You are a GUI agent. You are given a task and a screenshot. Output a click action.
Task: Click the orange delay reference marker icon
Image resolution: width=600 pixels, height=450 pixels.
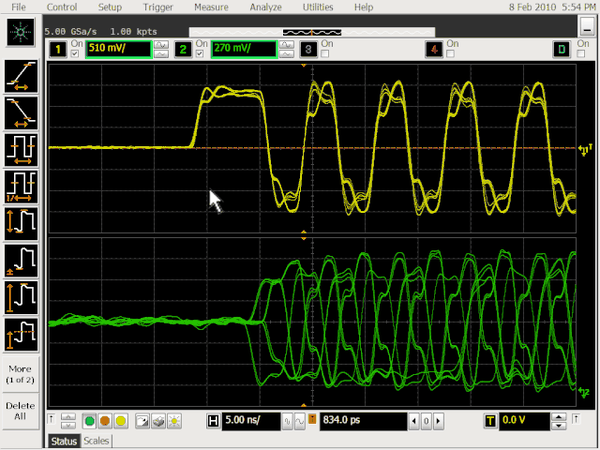tap(312, 419)
